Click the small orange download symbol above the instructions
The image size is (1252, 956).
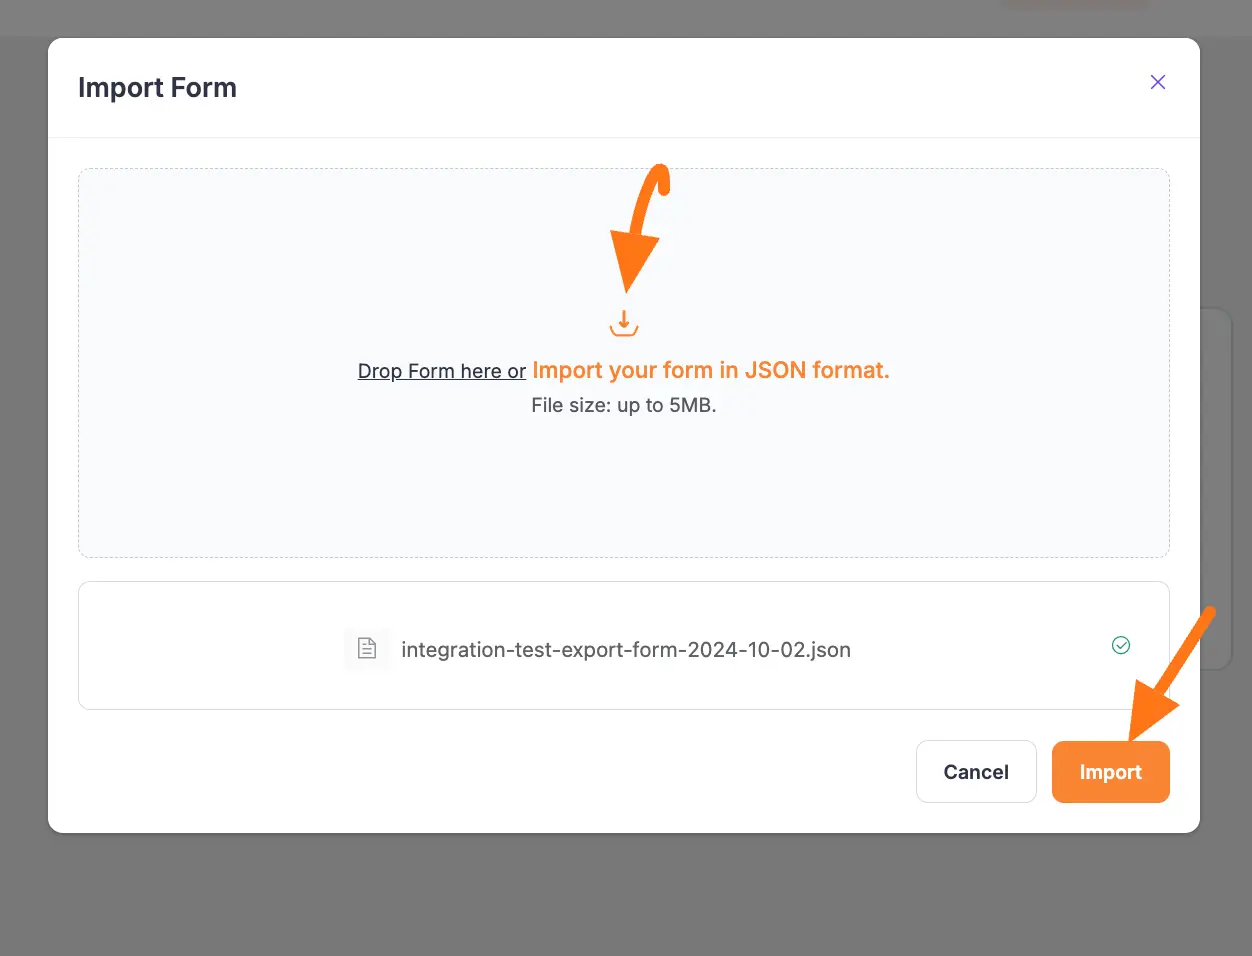click(x=624, y=322)
